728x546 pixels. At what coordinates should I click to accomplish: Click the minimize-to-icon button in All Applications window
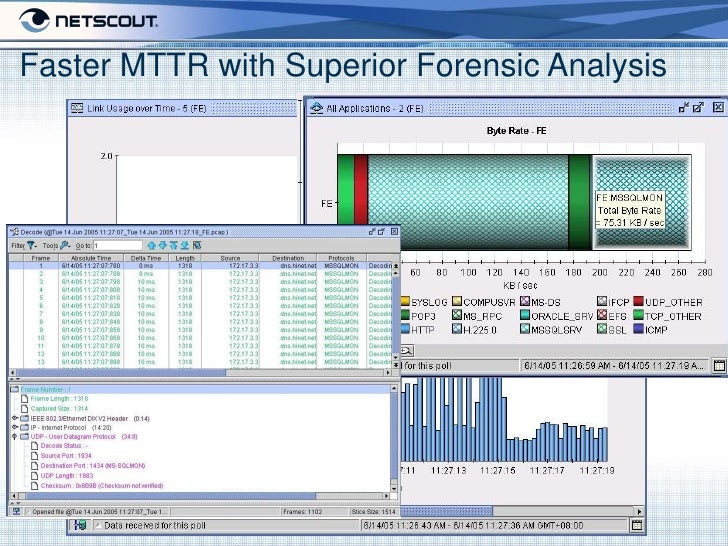(x=683, y=108)
